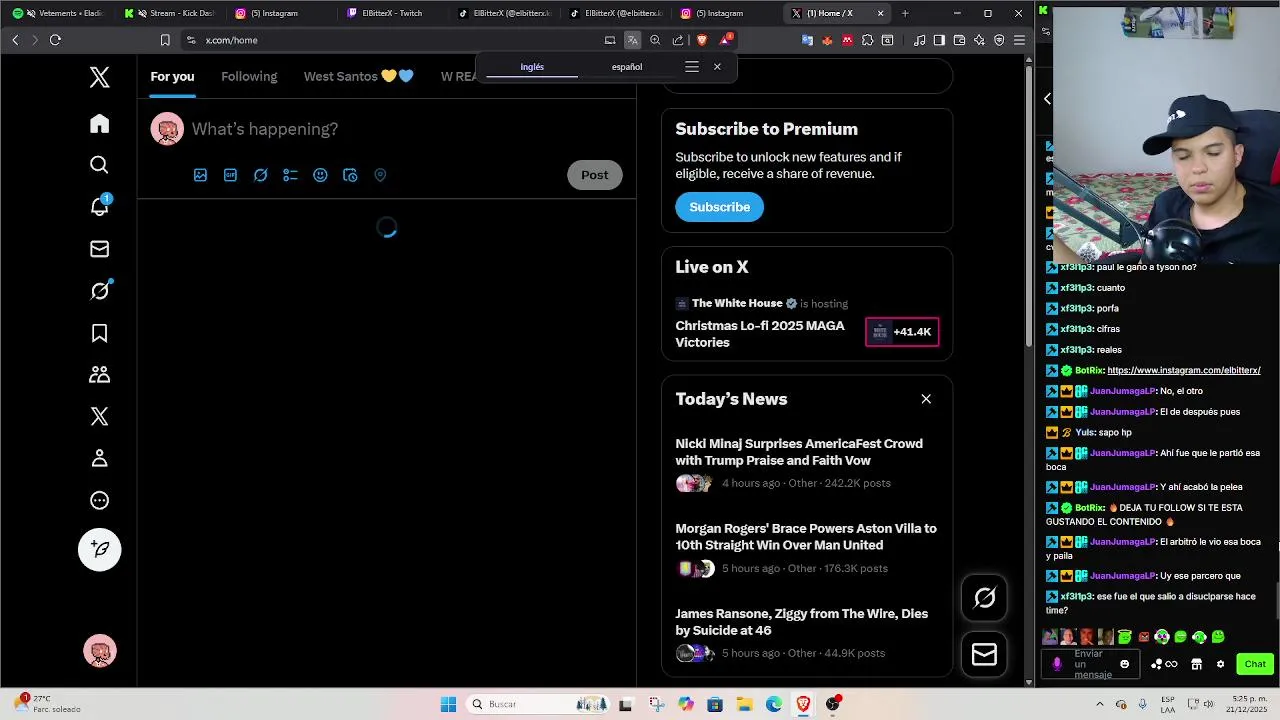
Task: Open translate popup hamburger options menu
Action: pos(691,67)
